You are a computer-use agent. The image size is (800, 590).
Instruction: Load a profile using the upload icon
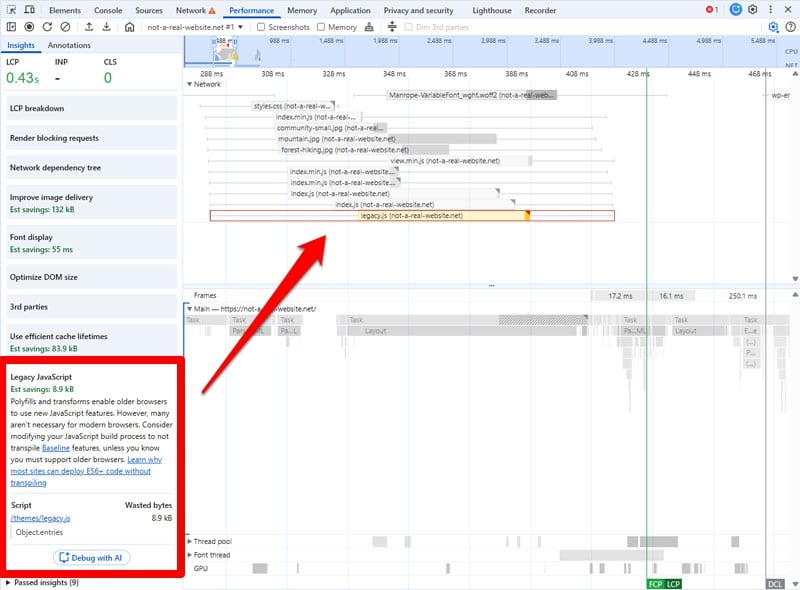click(89, 28)
